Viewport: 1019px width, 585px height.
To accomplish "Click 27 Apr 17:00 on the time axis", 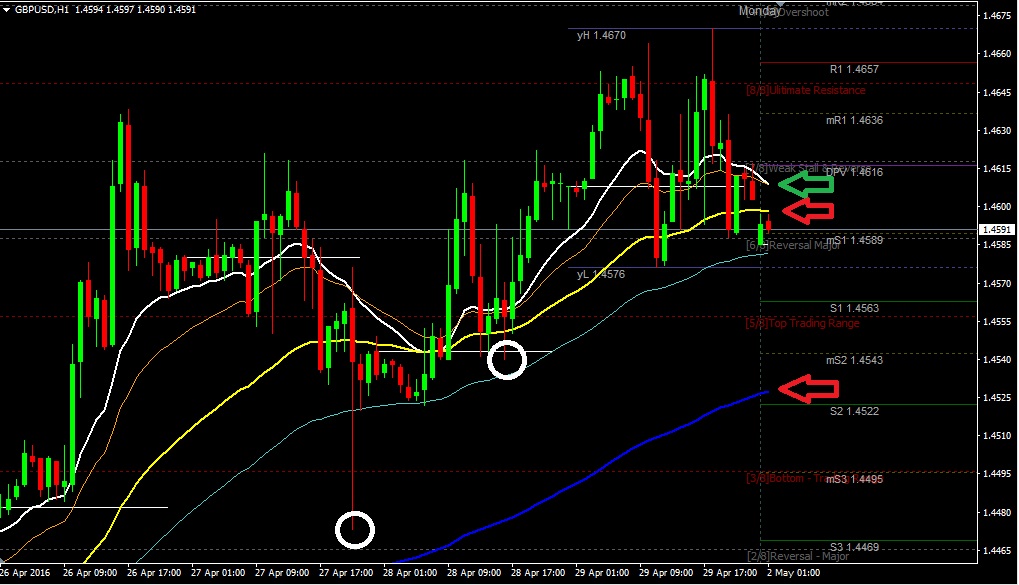I will [x=346, y=573].
